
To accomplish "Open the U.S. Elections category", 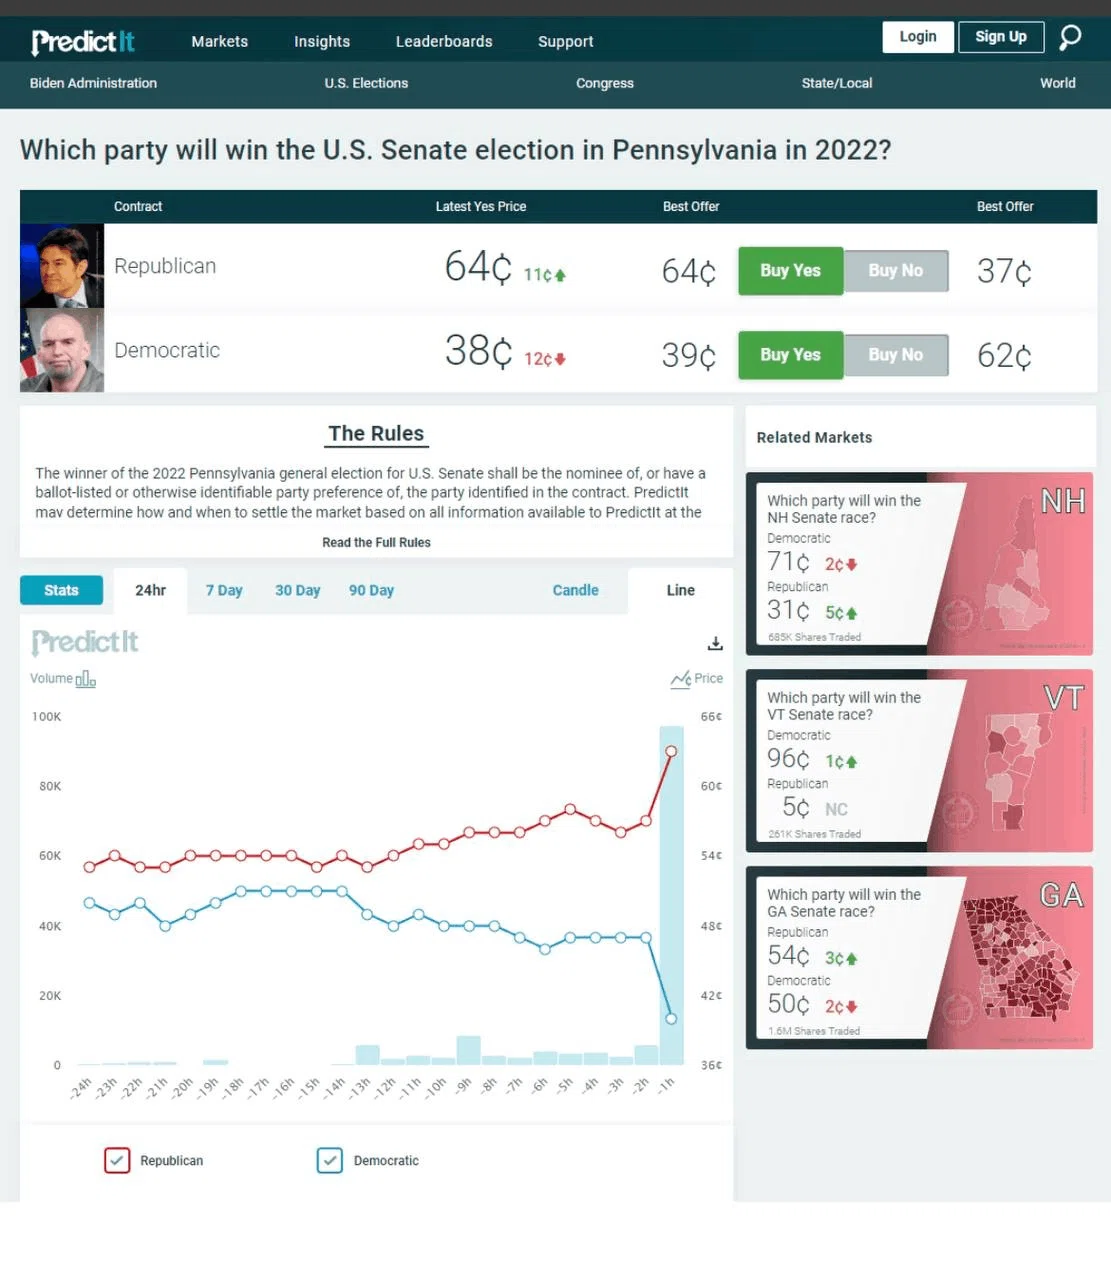I will (366, 83).
